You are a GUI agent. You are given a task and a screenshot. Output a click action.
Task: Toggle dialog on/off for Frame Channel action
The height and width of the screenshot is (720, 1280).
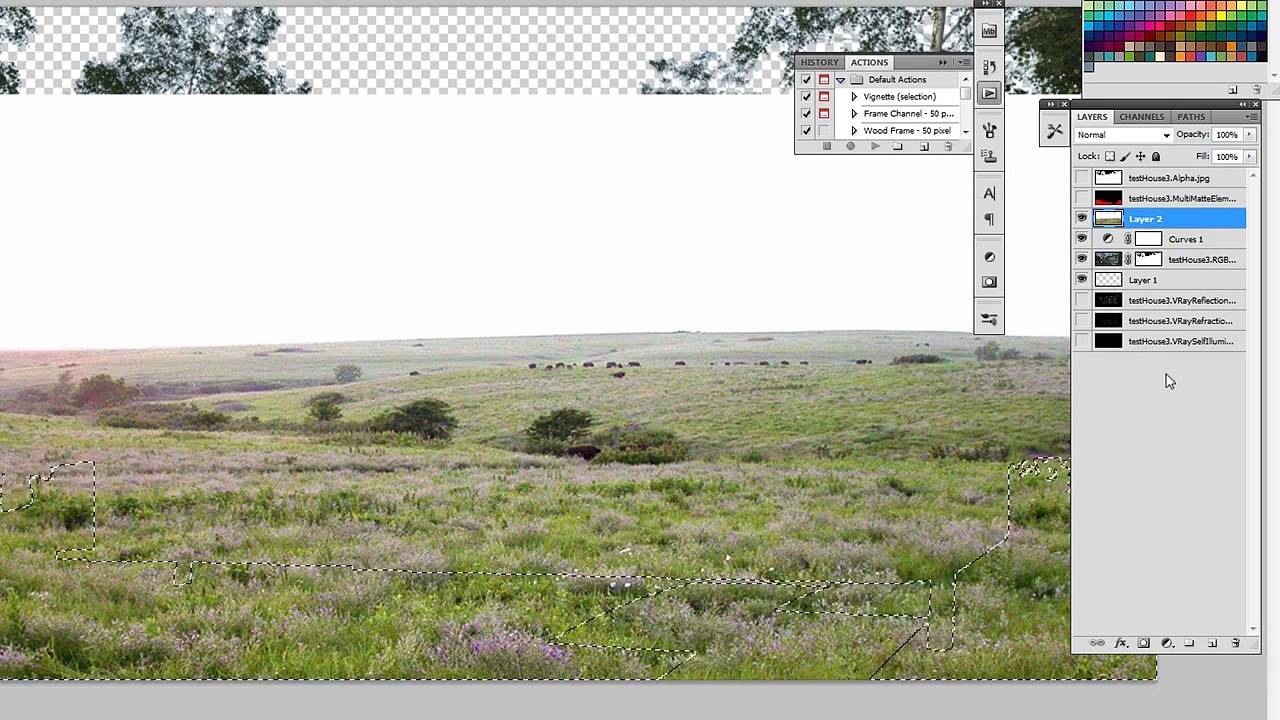click(824, 114)
